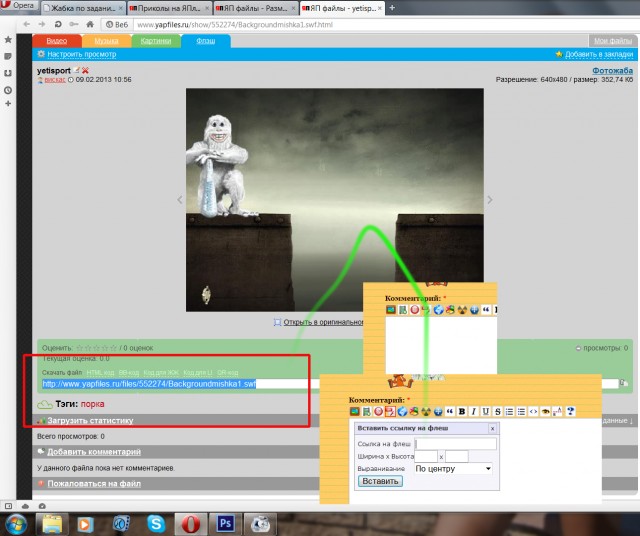Launch Photoshop from the taskbar

tap(226, 522)
